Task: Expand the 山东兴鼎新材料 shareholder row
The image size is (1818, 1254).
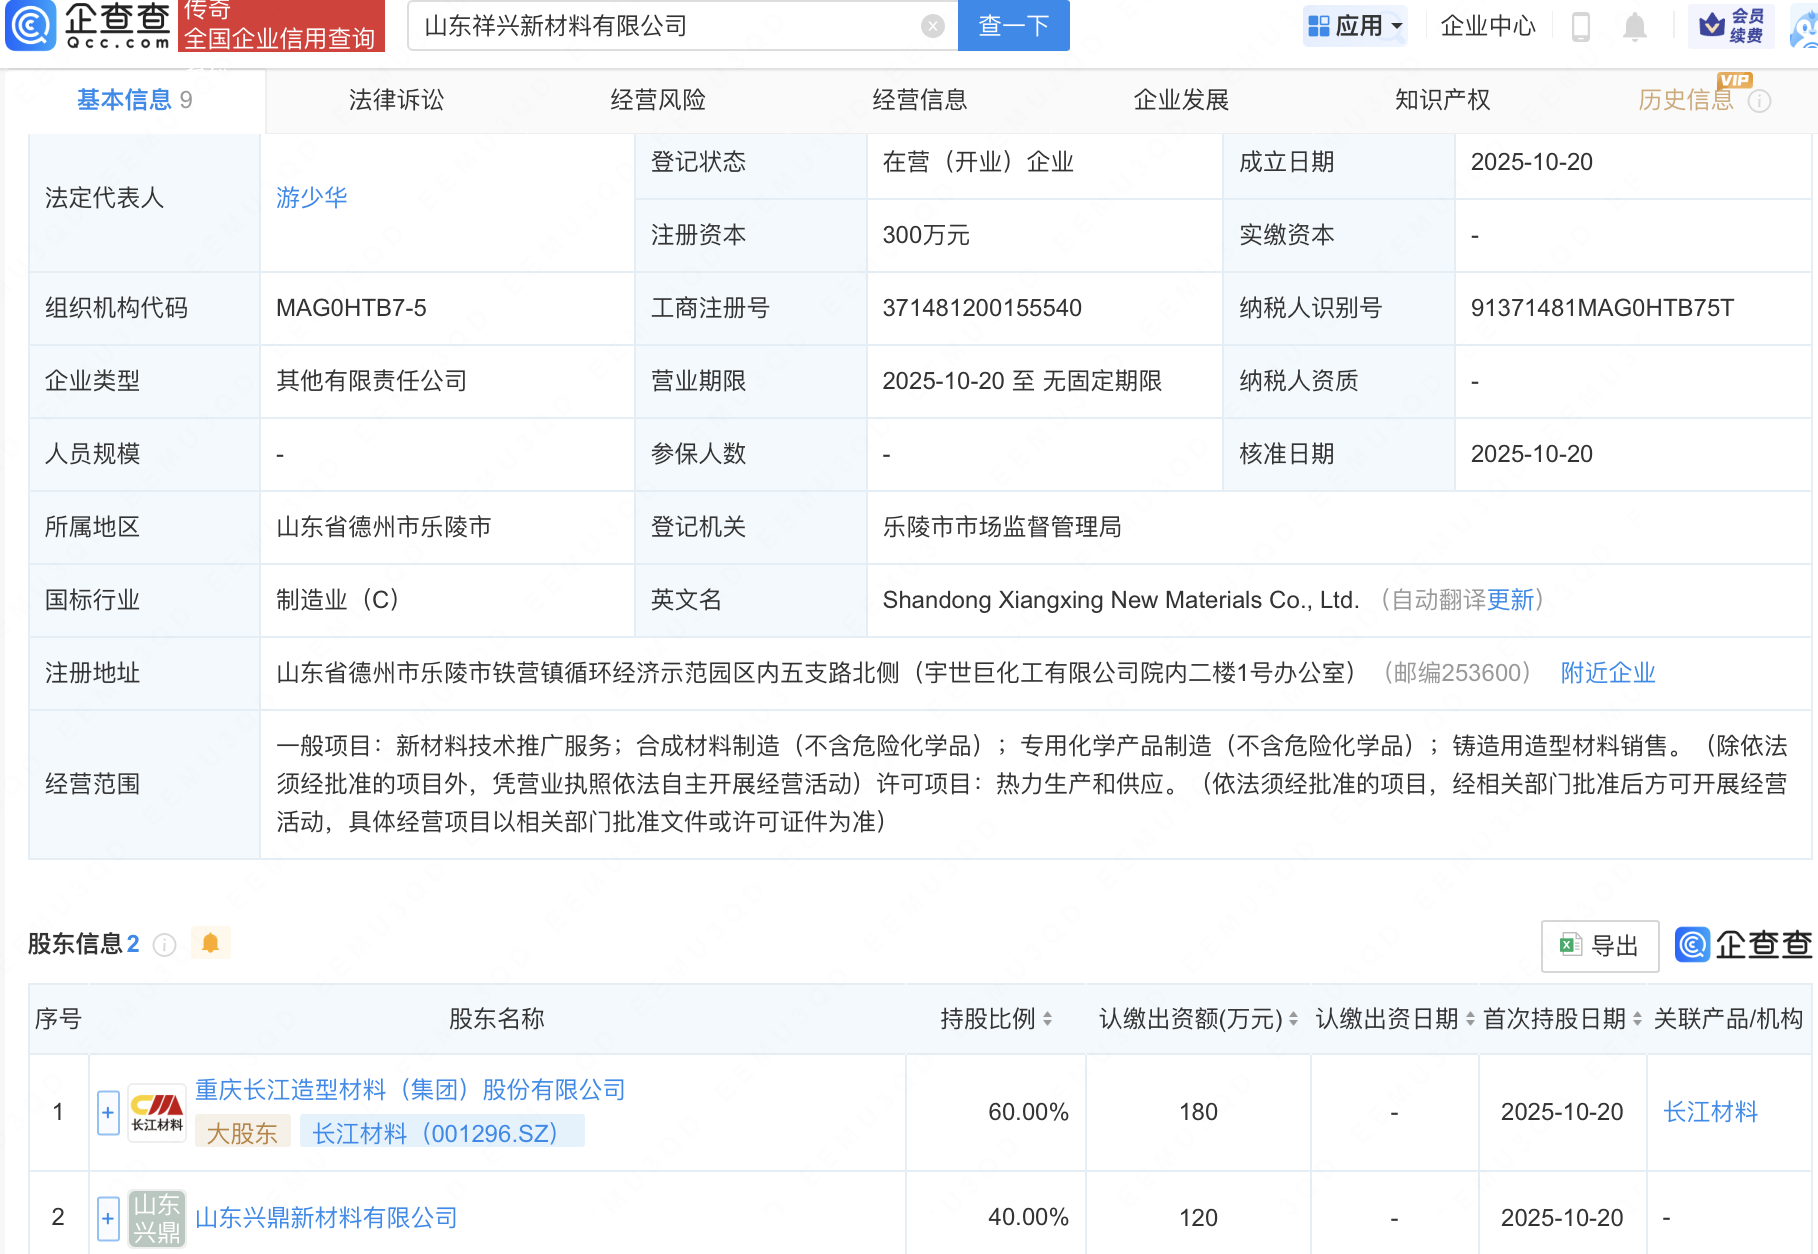Action: (108, 1218)
